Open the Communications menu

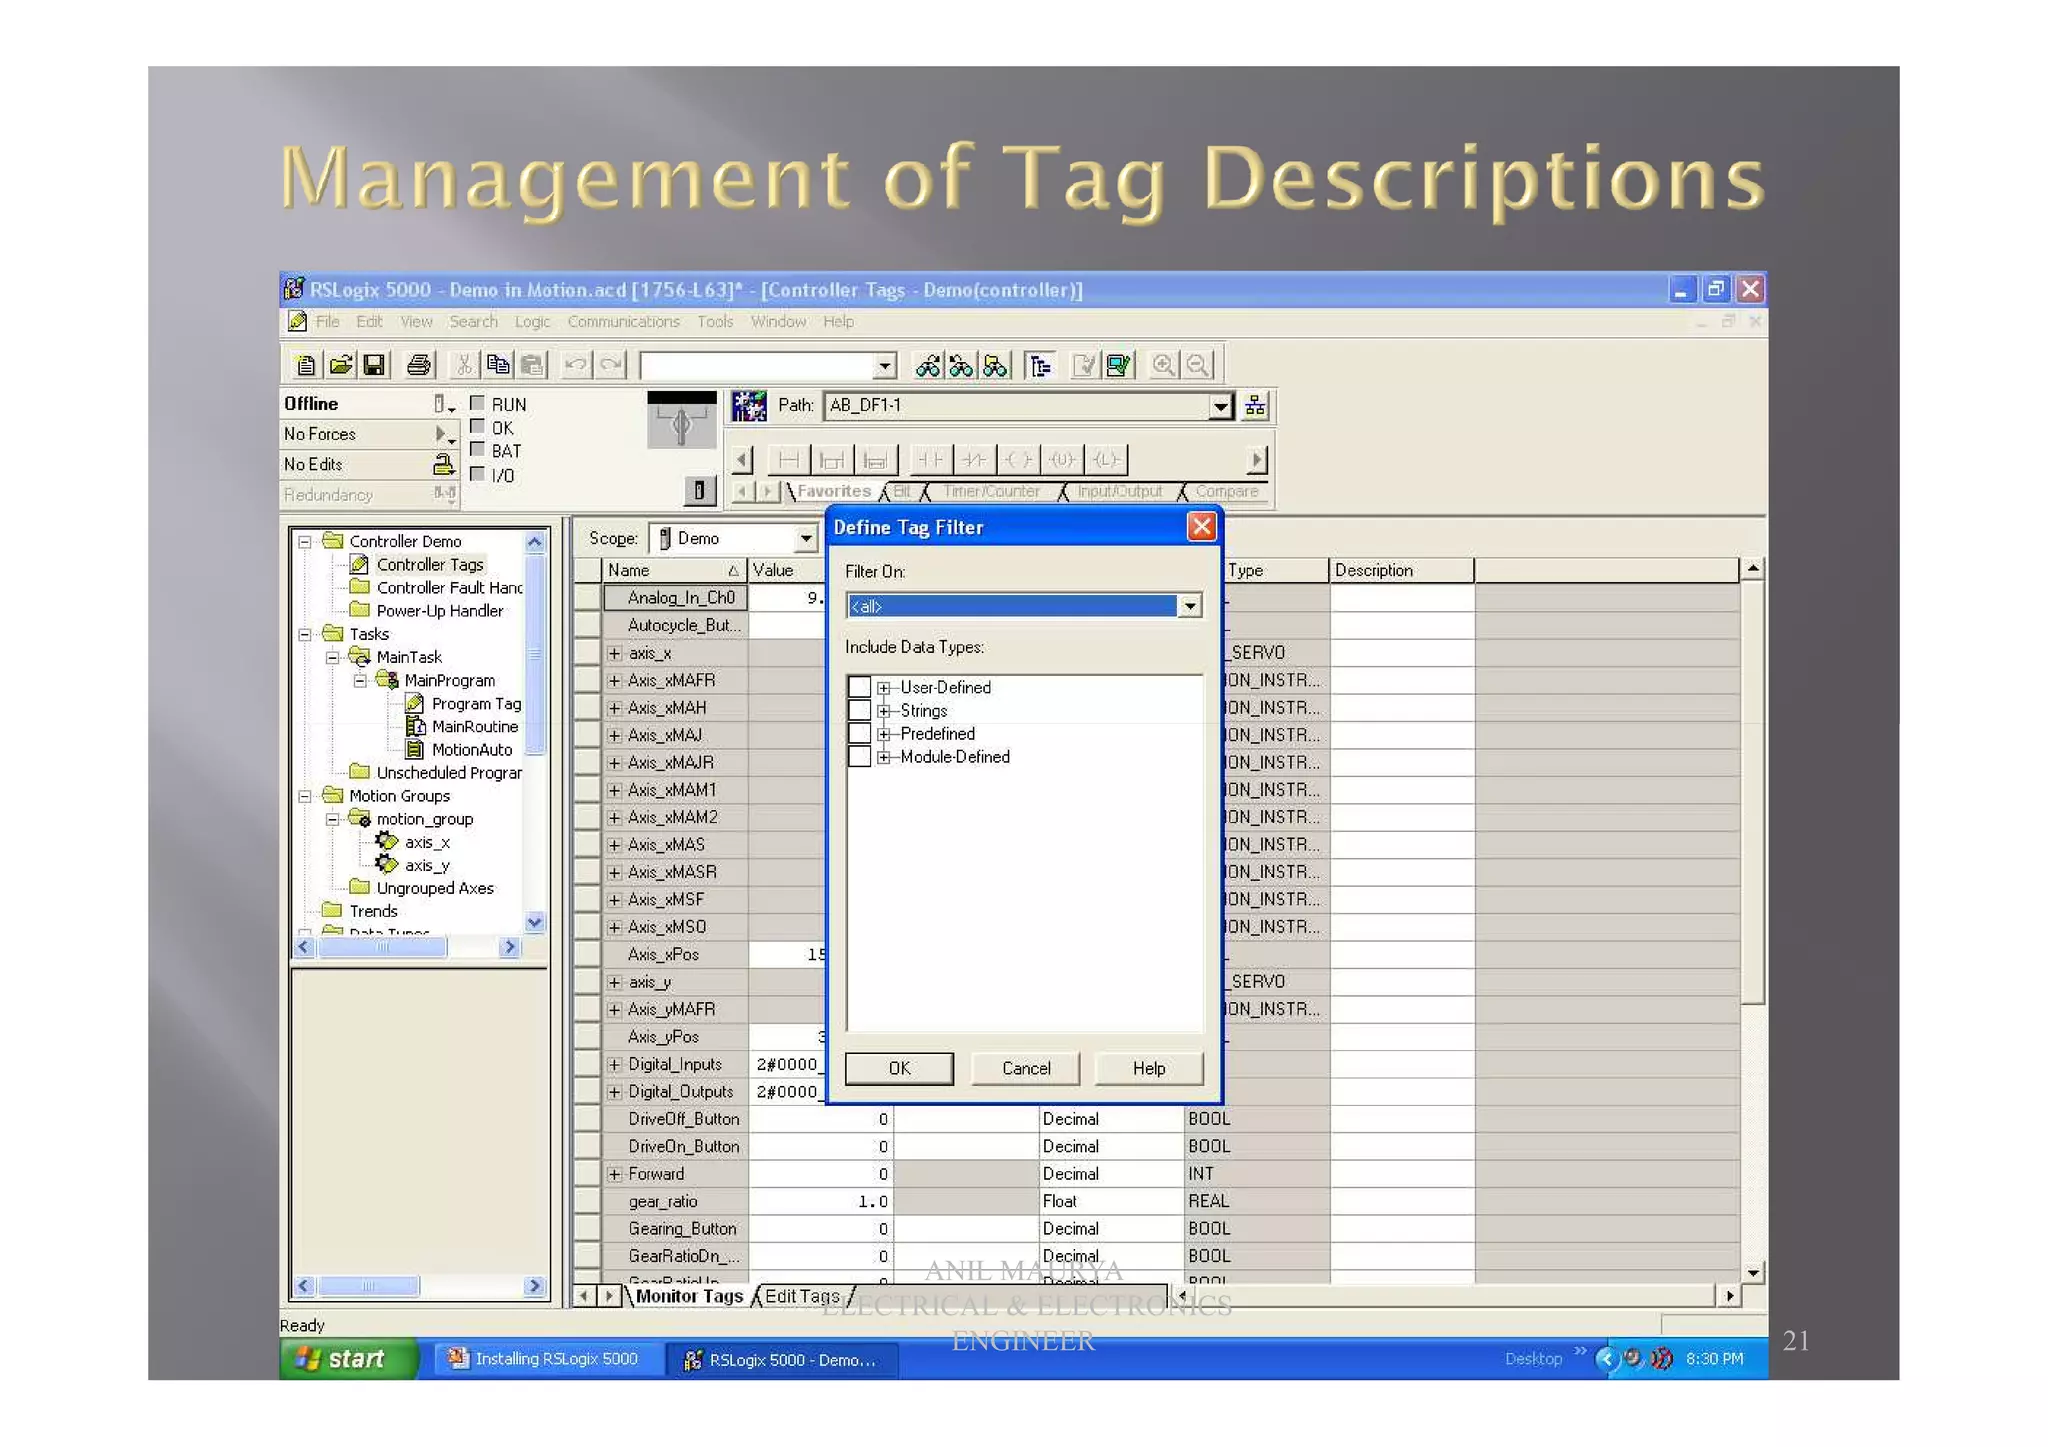623,322
